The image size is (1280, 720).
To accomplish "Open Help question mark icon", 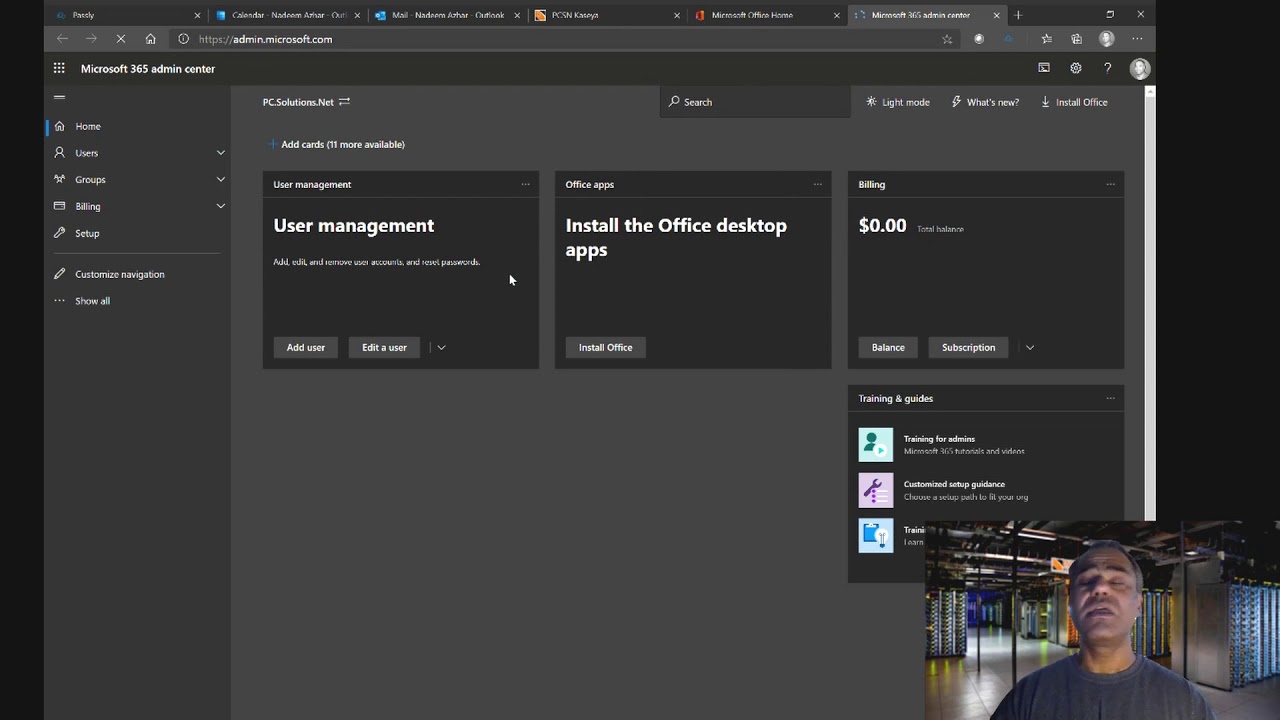I will pos(1107,68).
